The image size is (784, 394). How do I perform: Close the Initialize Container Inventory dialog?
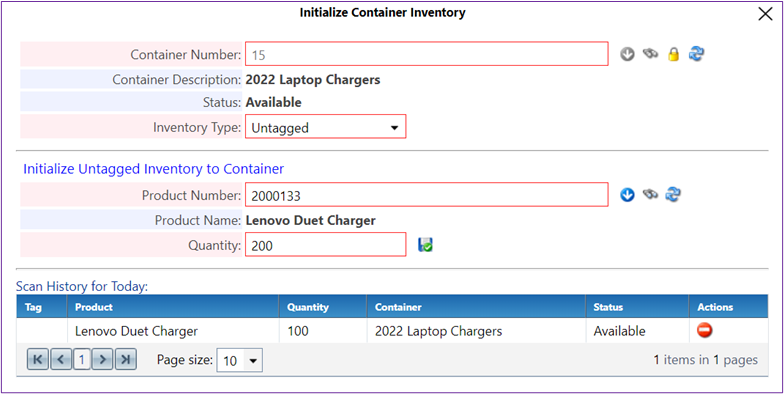pos(766,14)
